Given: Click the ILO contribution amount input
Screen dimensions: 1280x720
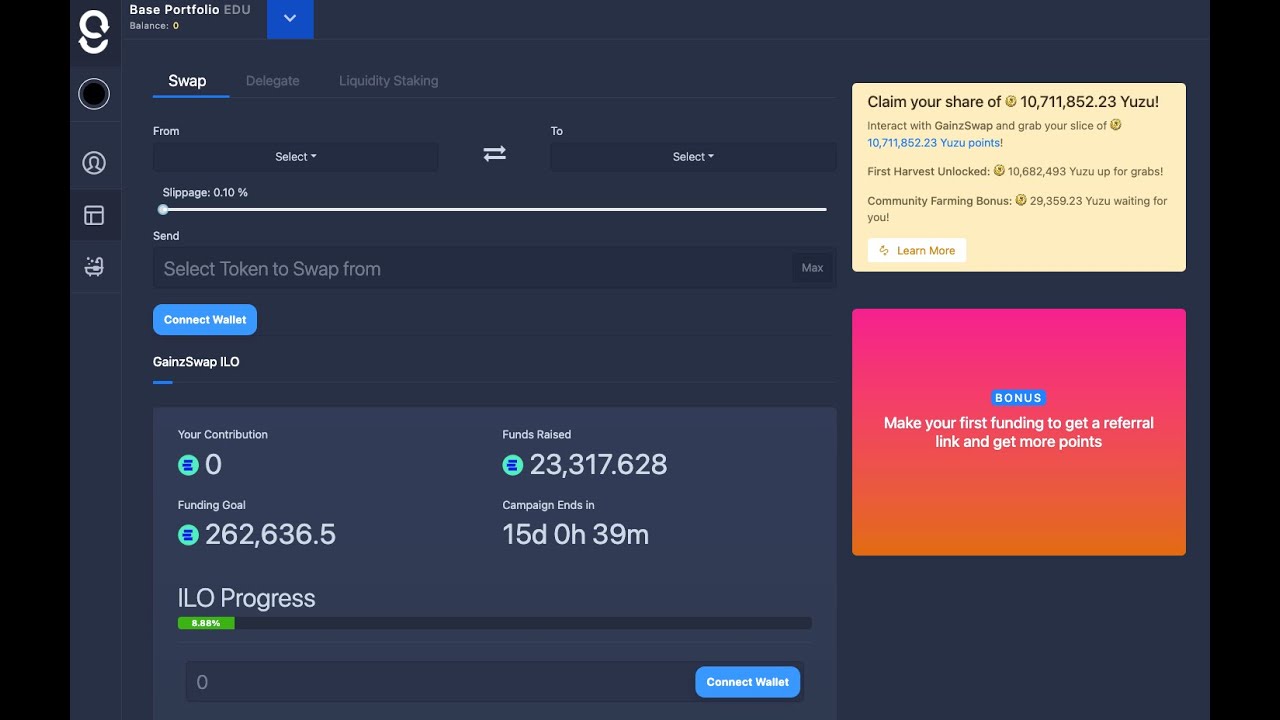Looking at the screenshot, I should coord(441,682).
